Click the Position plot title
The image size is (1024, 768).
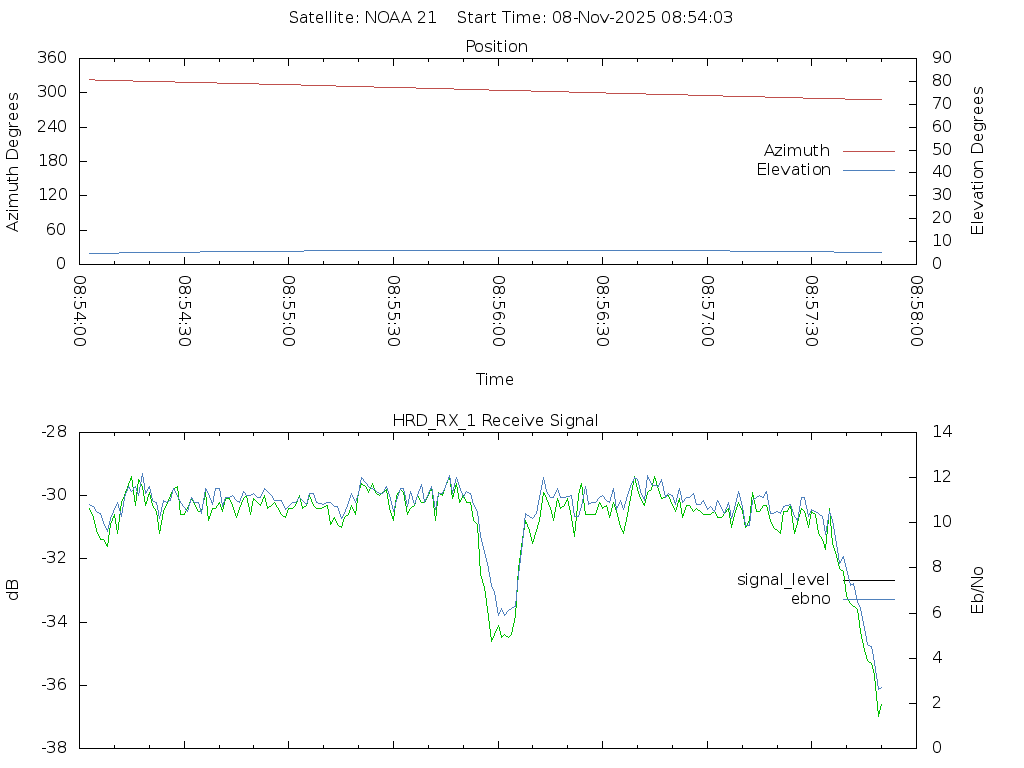(497, 47)
